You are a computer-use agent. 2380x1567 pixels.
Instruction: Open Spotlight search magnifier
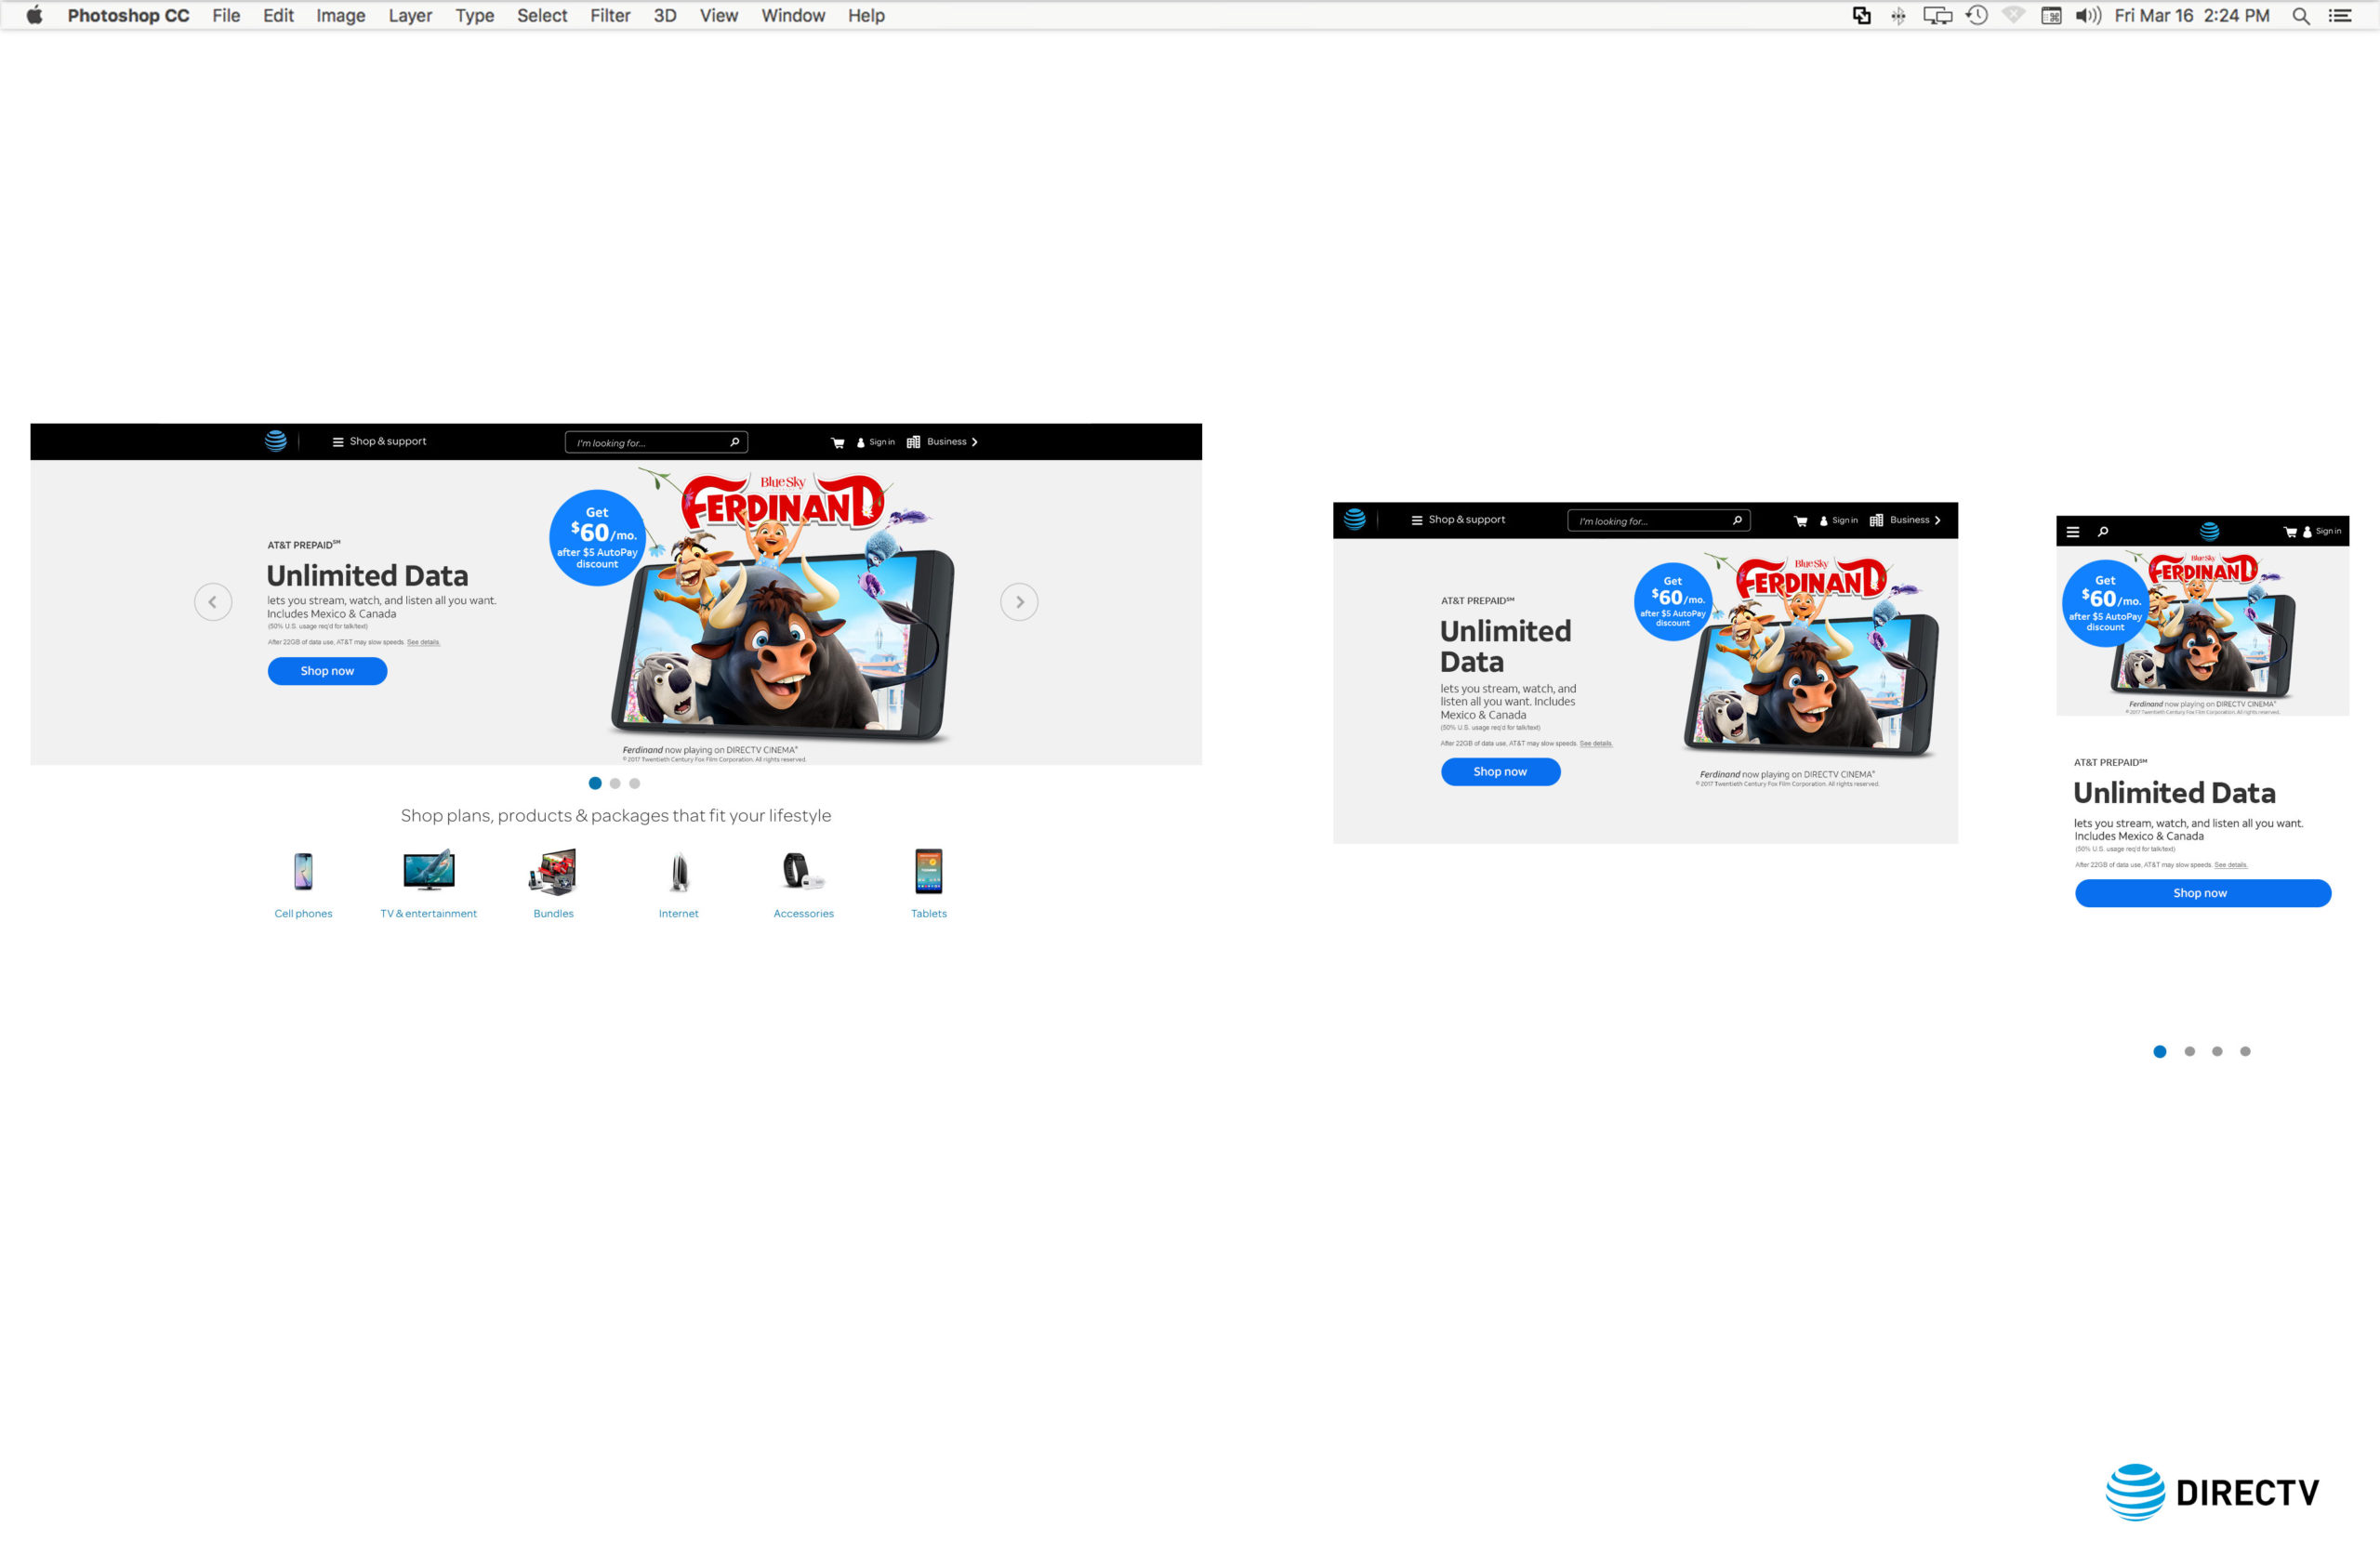coord(2300,16)
